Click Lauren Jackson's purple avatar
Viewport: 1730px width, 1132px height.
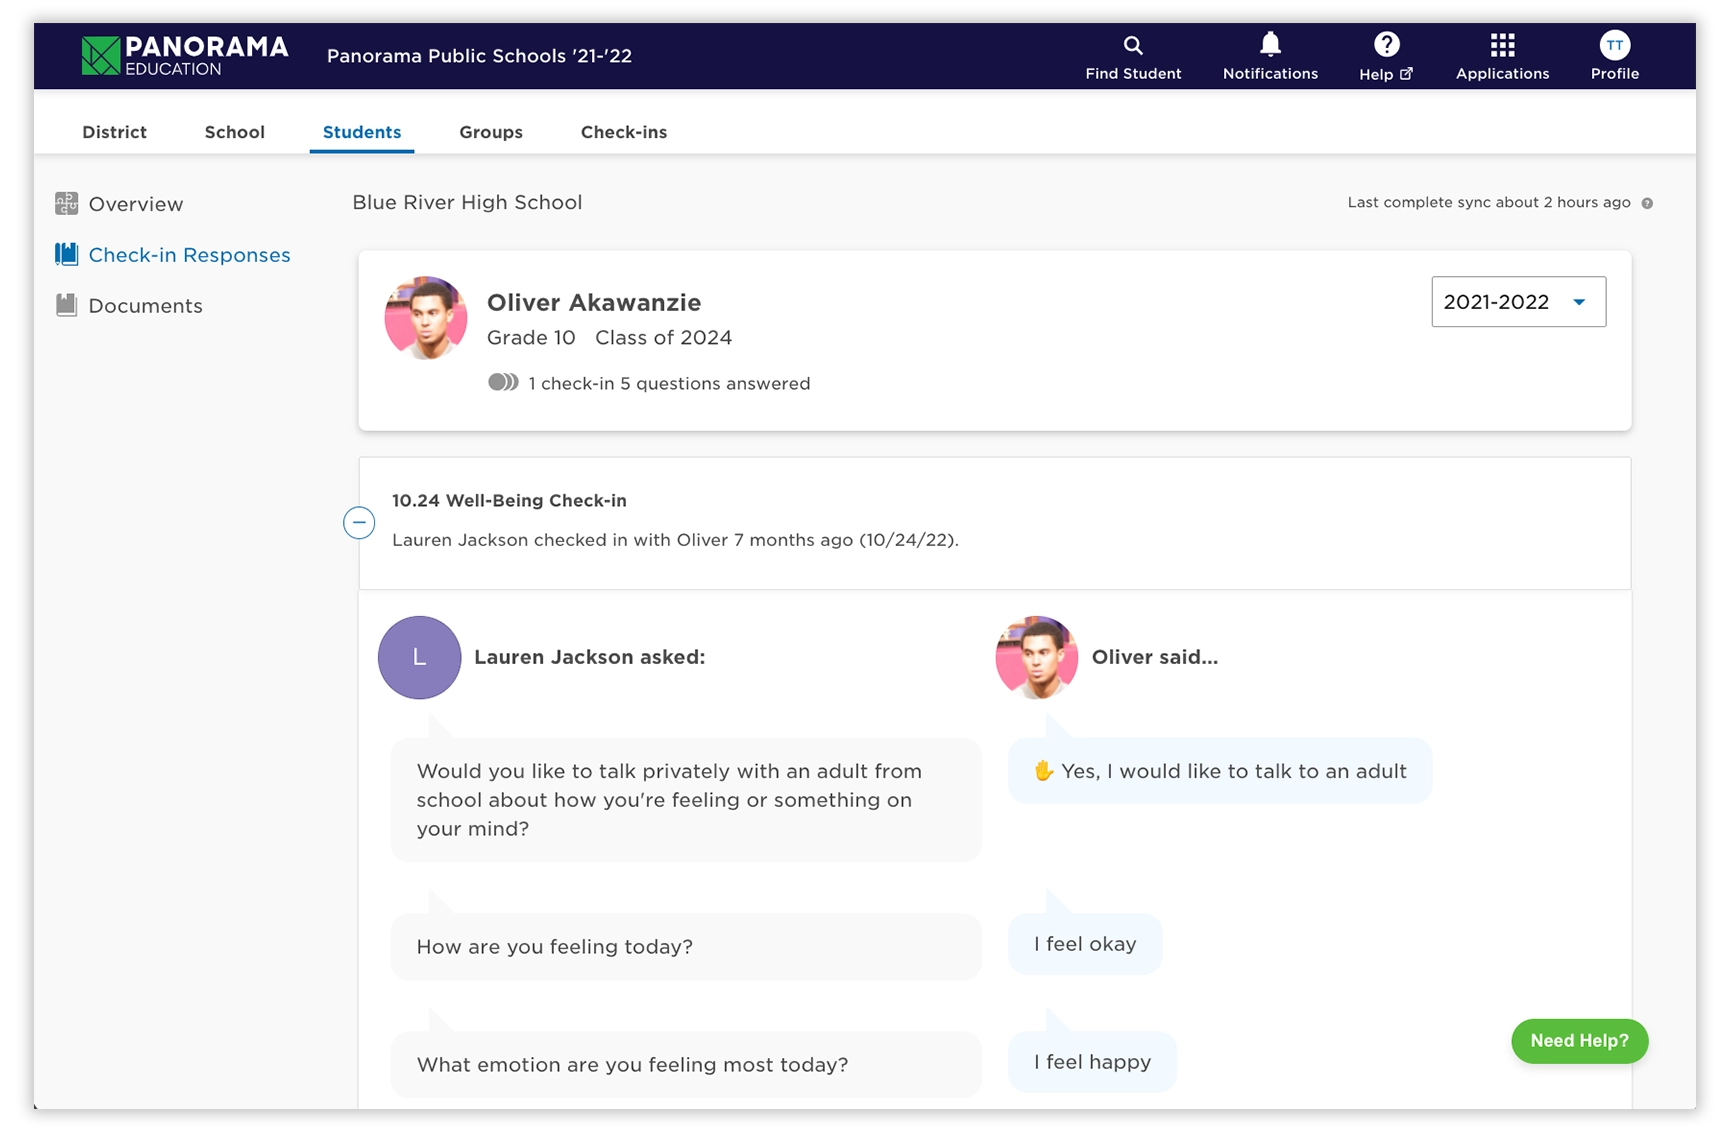(x=419, y=657)
